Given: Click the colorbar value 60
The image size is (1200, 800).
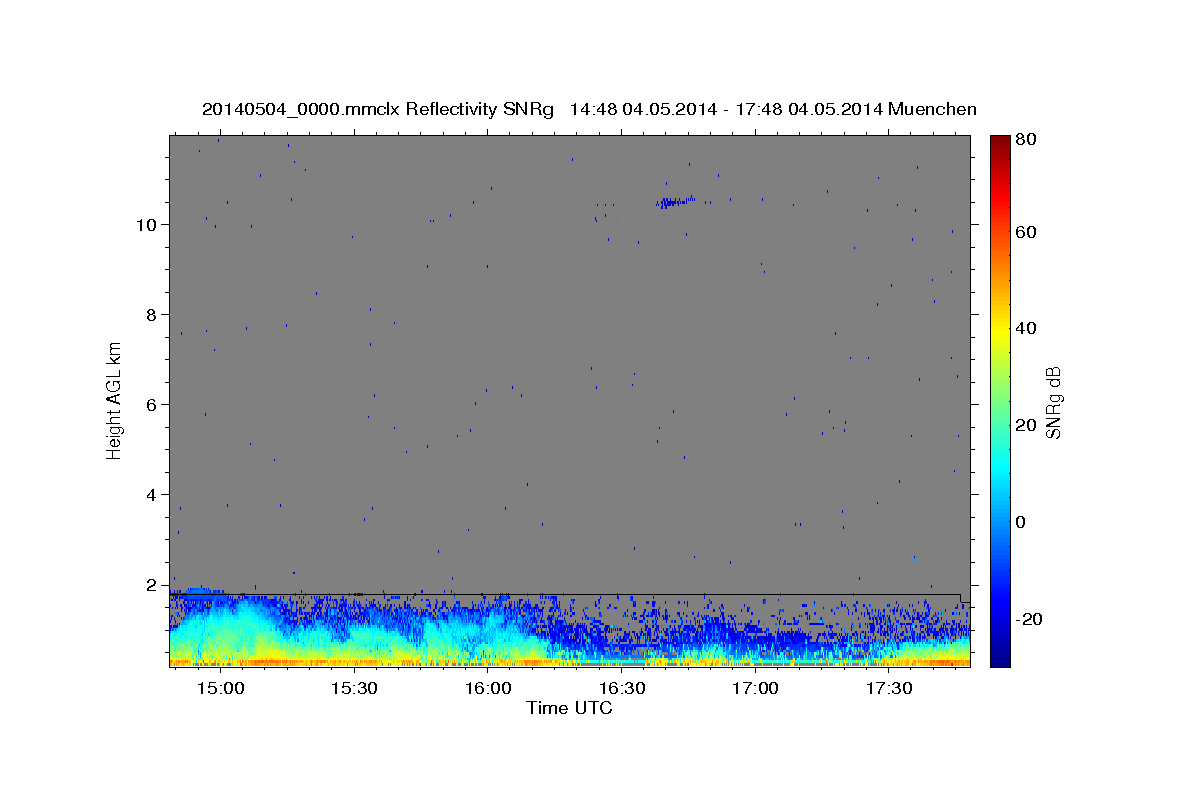Looking at the screenshot, I should coord(1026,232).
